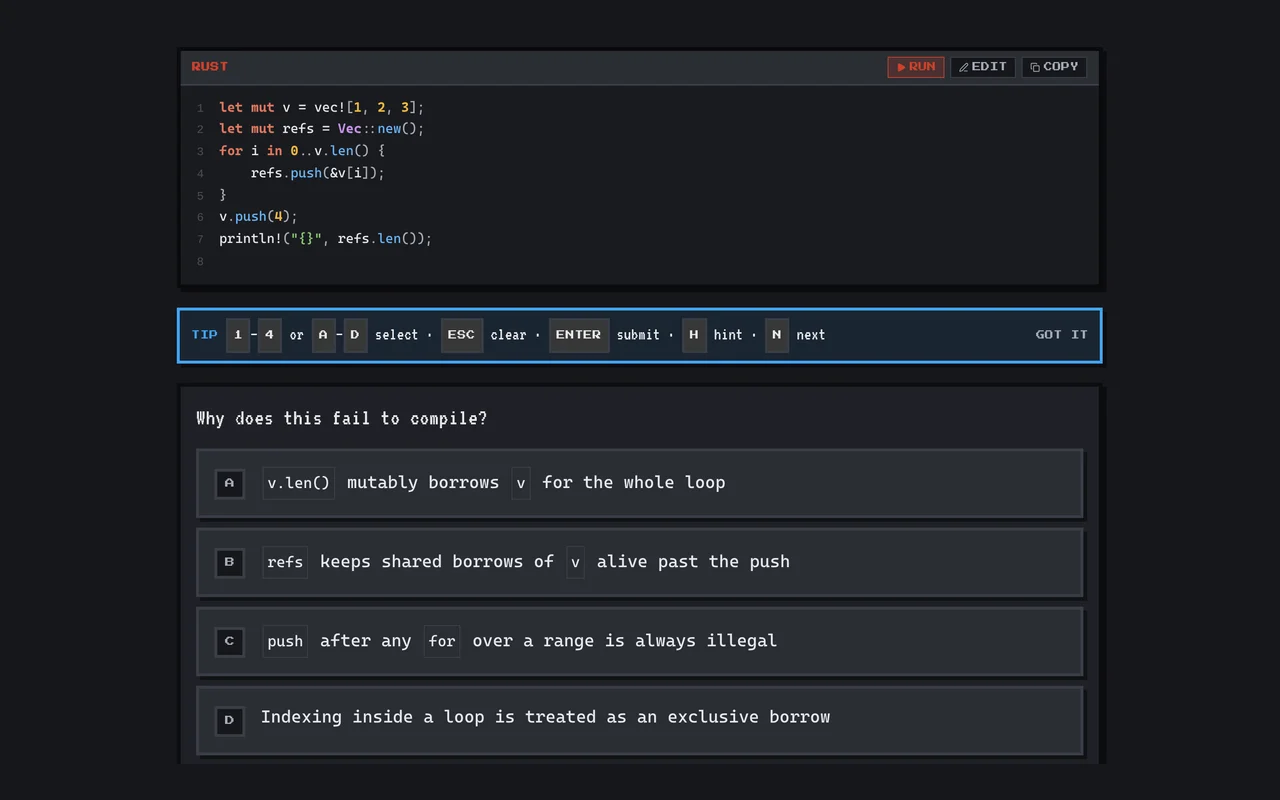Click the TIP label in the hint bar

pyautogui.click(x=205, y=335)
